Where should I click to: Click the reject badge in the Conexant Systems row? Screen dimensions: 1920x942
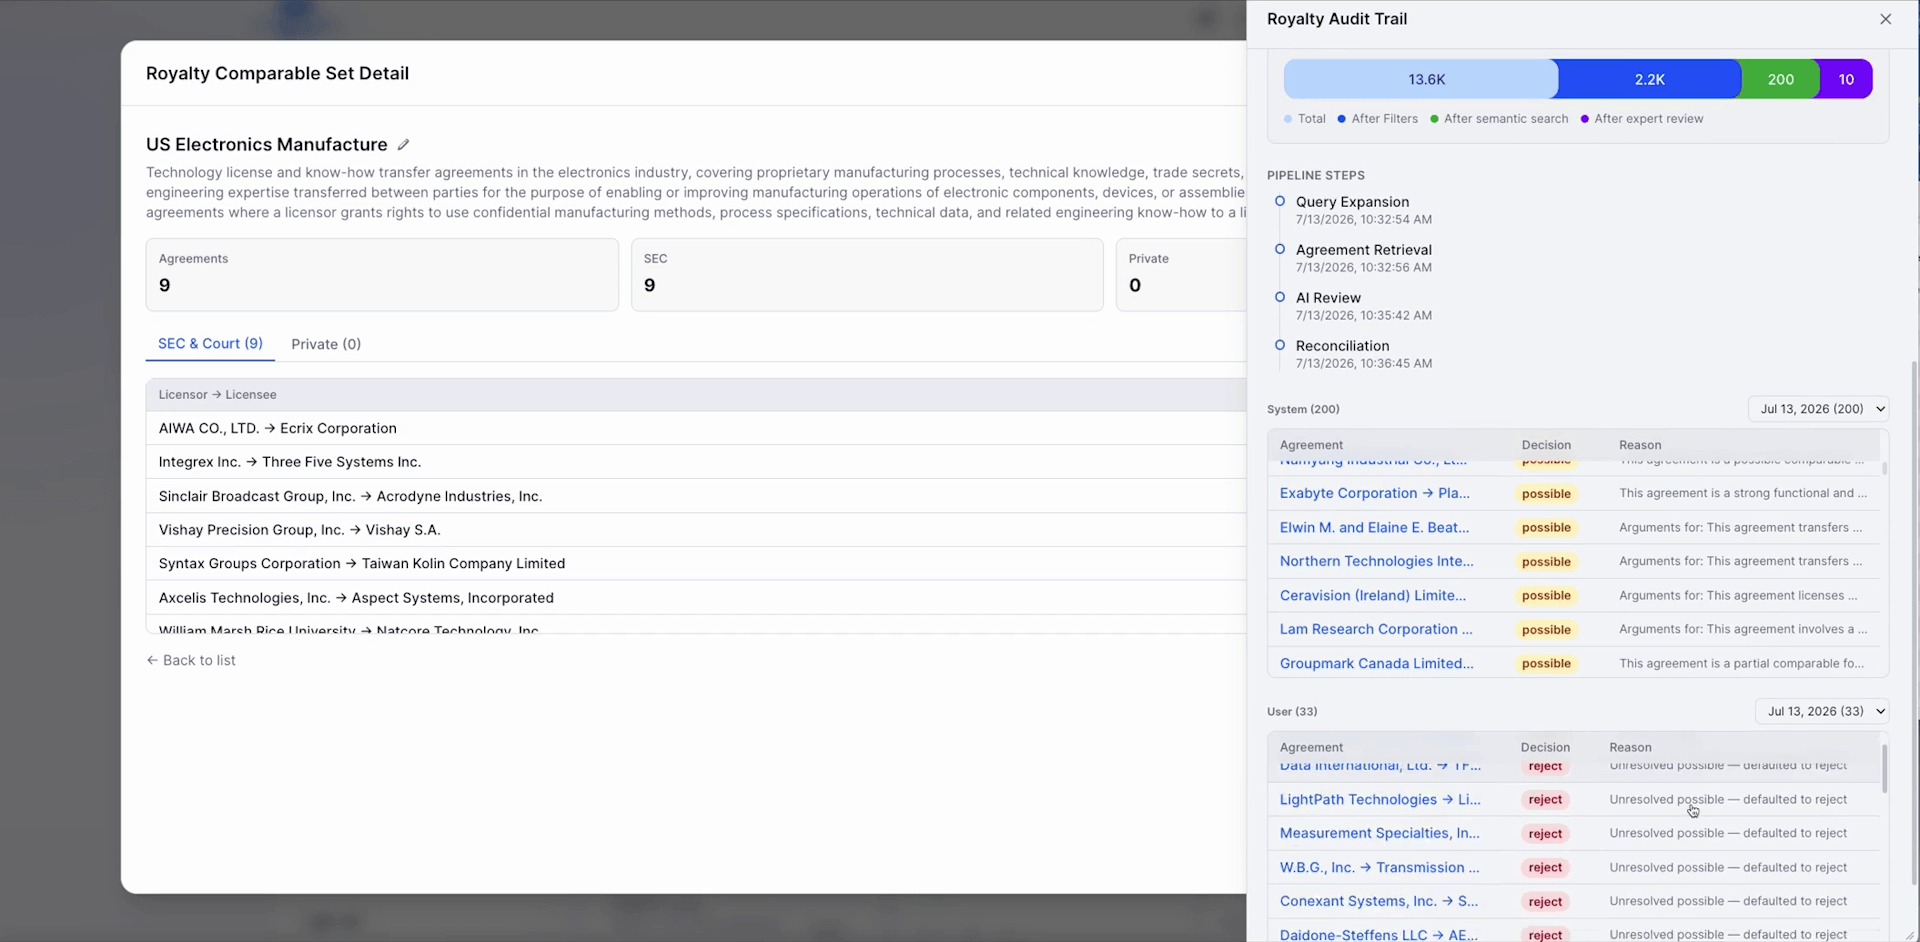[1545, 902]
